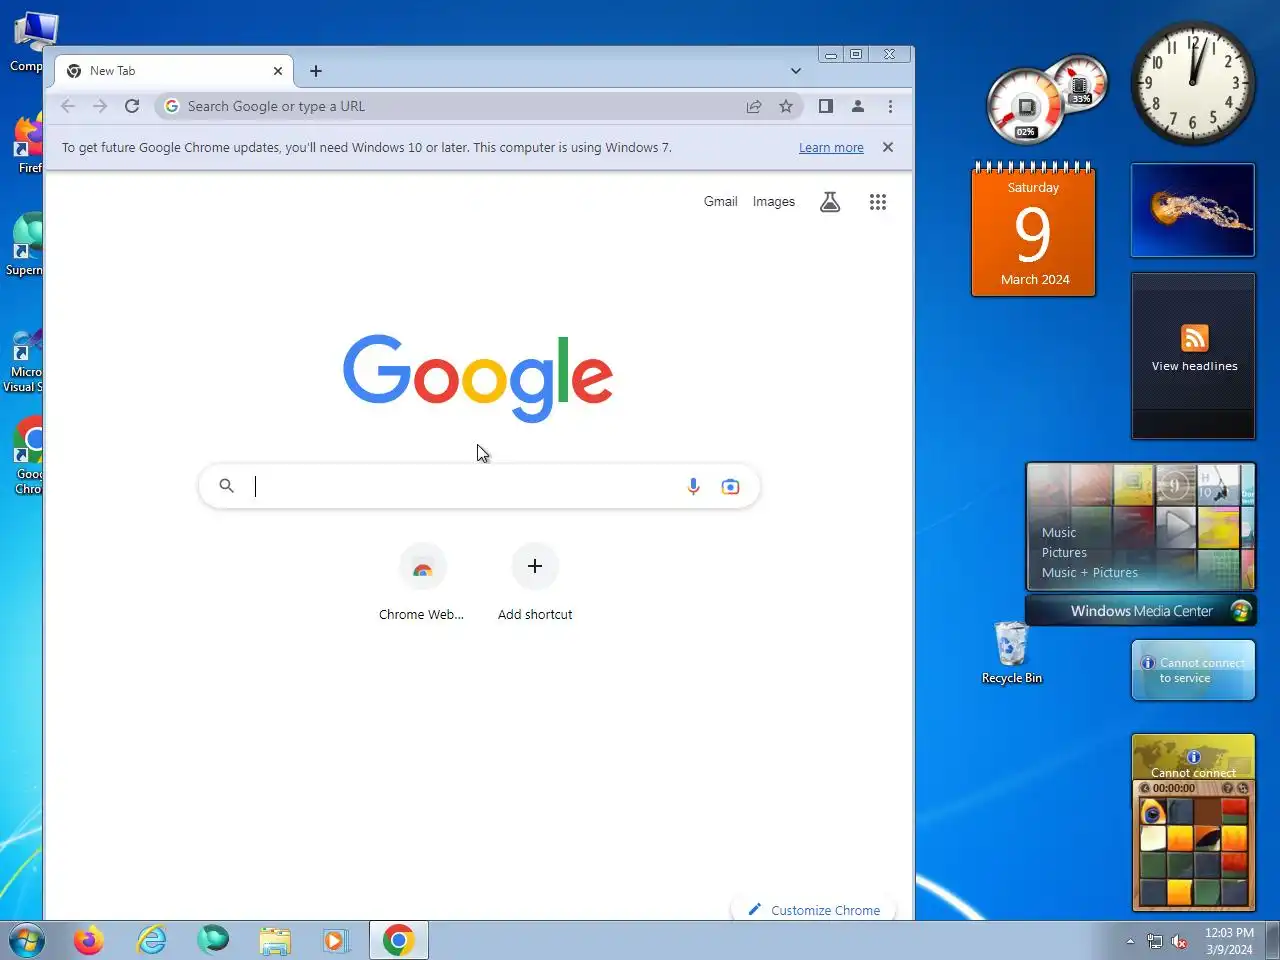1280x960 pixels.
Task: Select Music in Media Center gadget
Action: [x=1059, y=532]
